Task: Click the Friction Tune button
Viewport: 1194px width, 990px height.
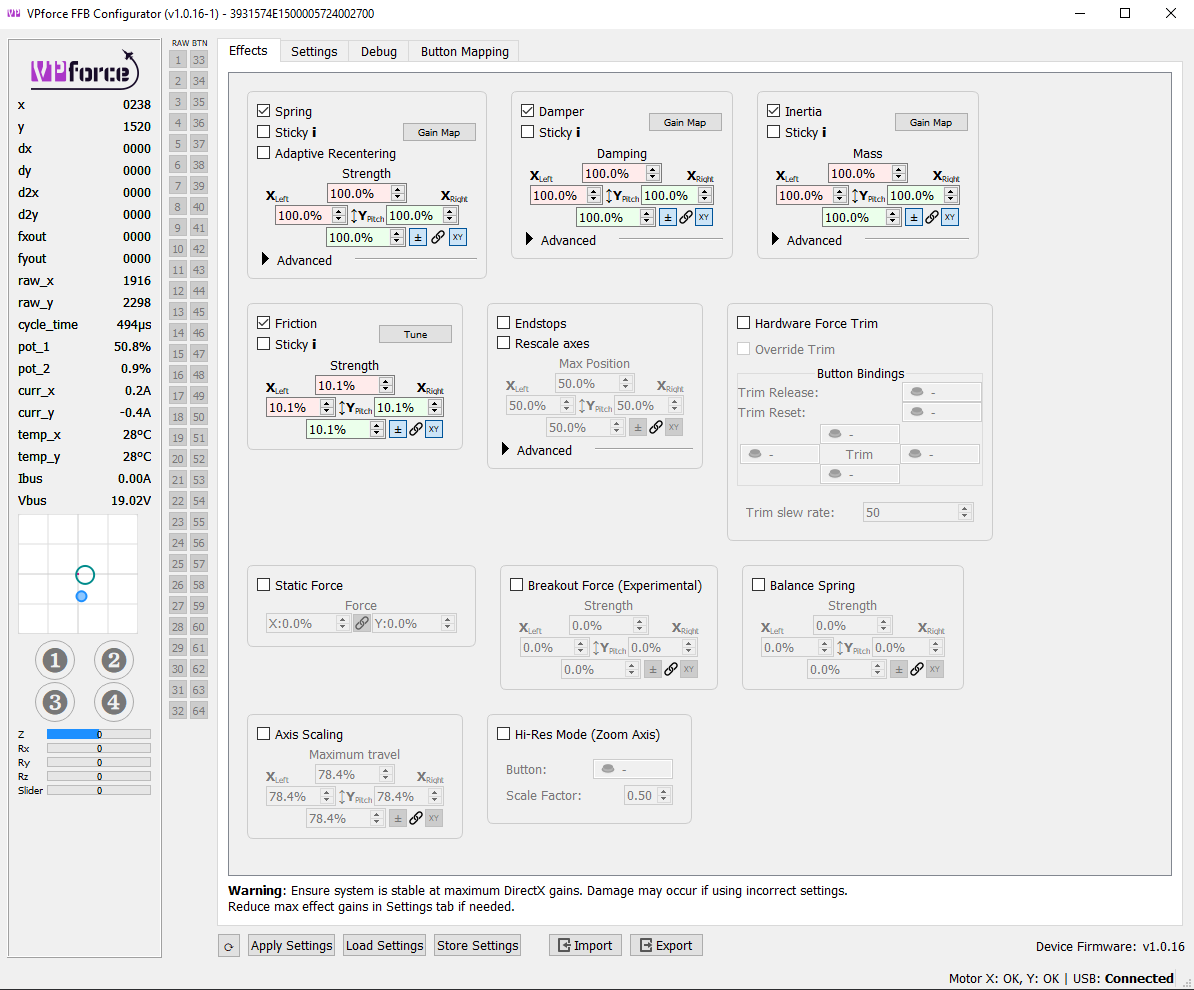Action: [415, 334]
